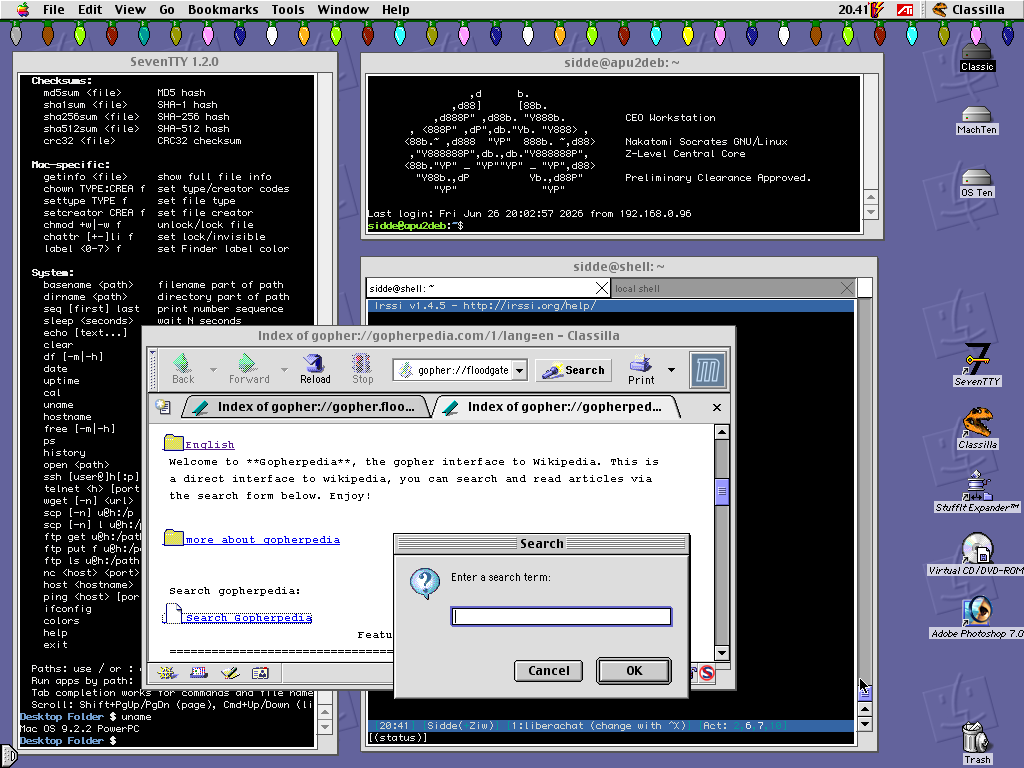Click the Address Book icon in component bar
Viewport: 1024px width, 768px height.
click(260, 673)
